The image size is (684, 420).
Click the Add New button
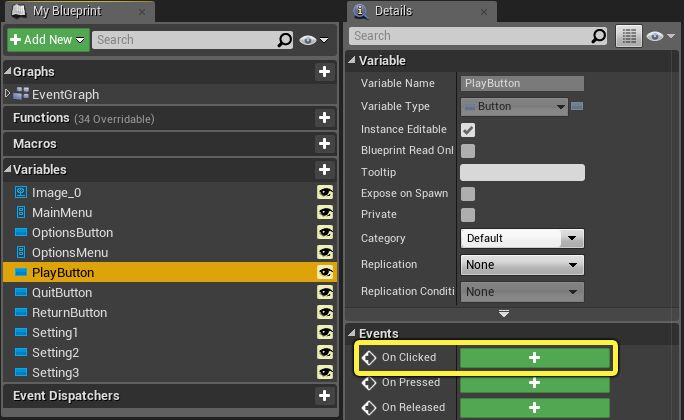tap(48, 40)
